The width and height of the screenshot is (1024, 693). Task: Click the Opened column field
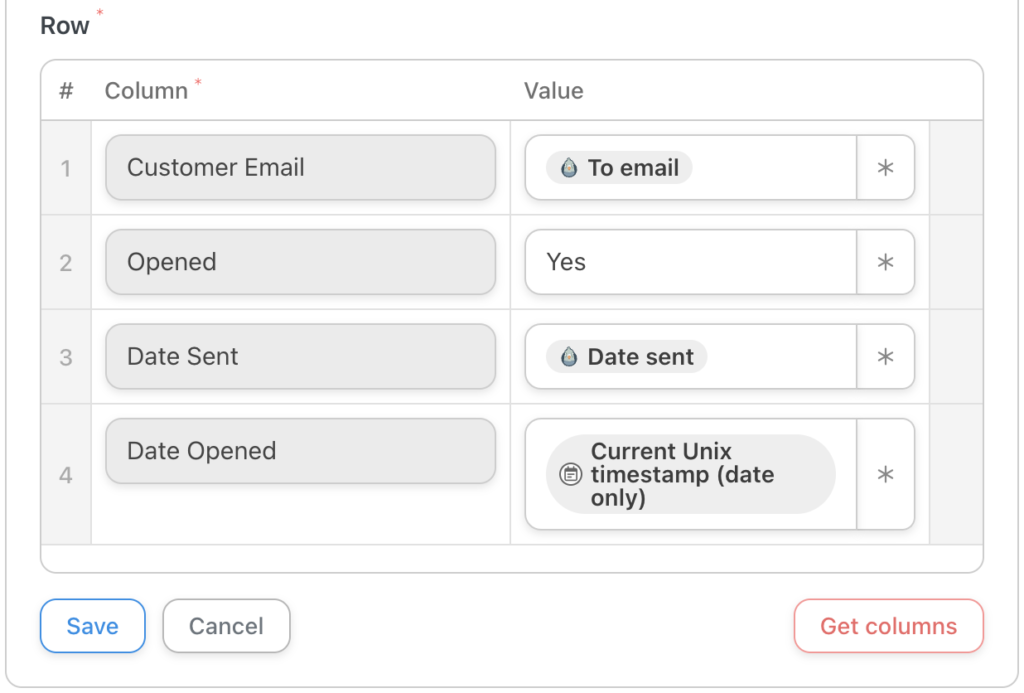(300, 262)
